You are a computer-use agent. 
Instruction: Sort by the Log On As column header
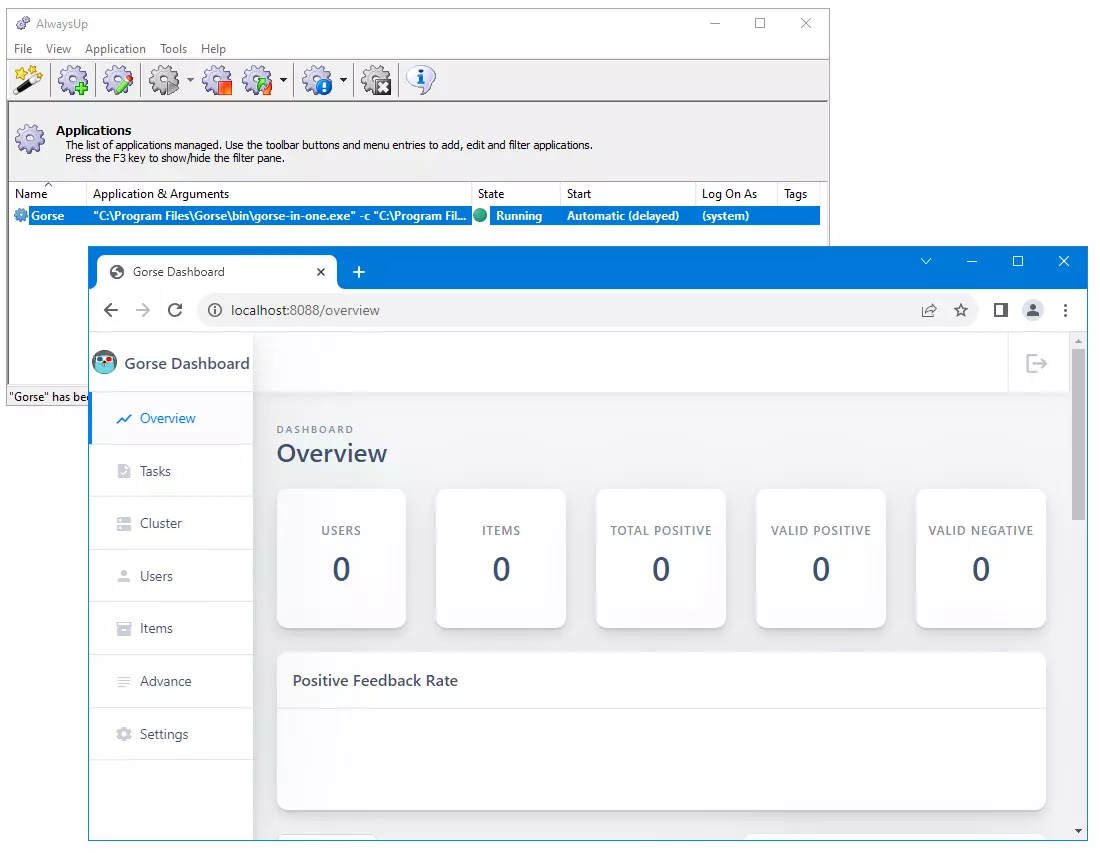pyautogui.click(x=736, y=194)
